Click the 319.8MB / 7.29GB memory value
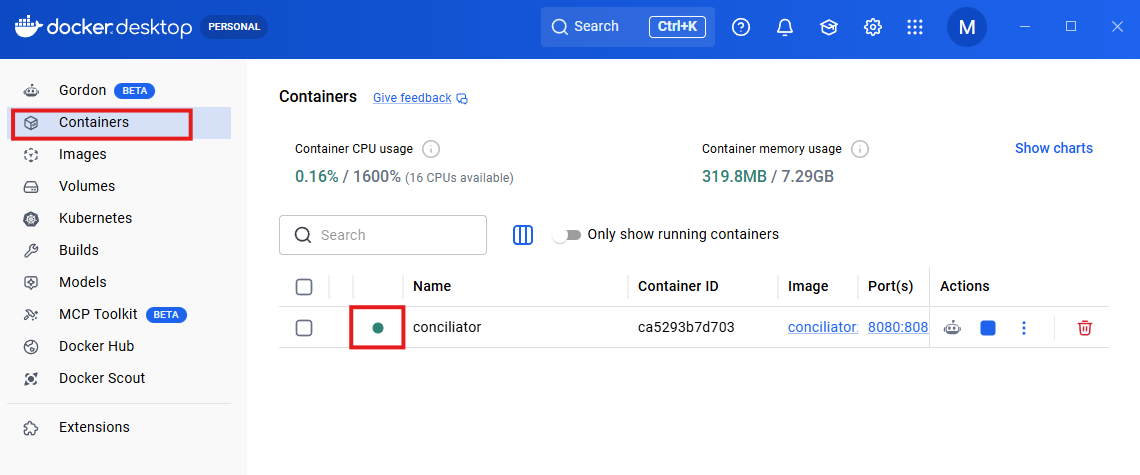This screenshot has width=1140, height=475. [768, 177]
